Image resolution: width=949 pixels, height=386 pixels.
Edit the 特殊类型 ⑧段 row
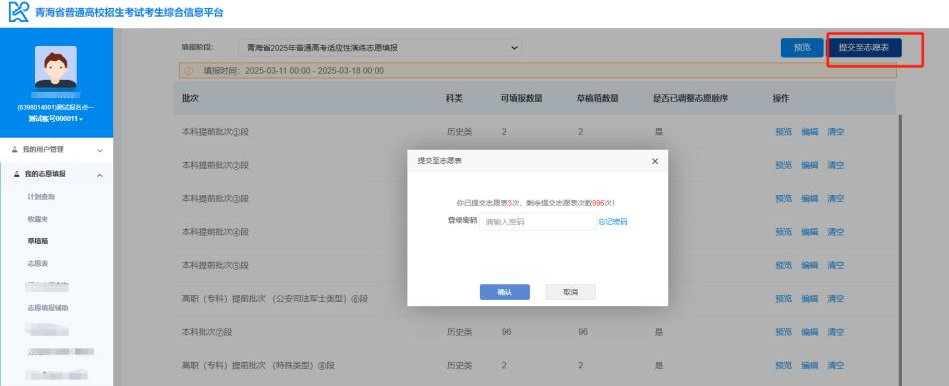coord(809,365)
